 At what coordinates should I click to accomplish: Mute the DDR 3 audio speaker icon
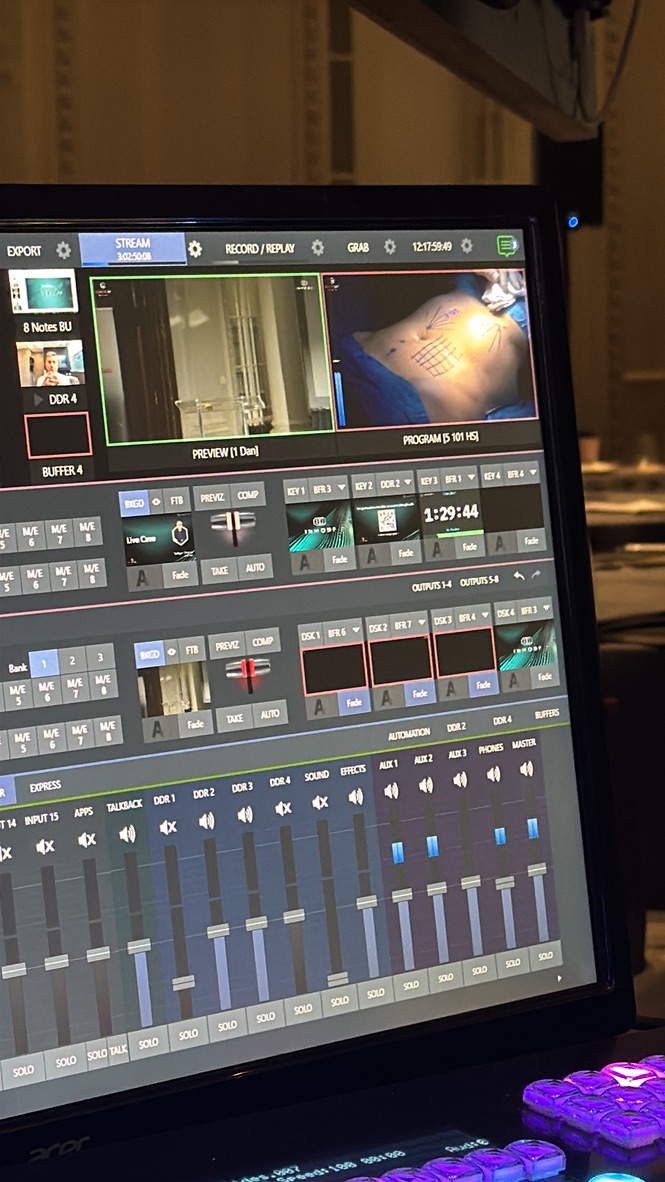click(244, 814)
